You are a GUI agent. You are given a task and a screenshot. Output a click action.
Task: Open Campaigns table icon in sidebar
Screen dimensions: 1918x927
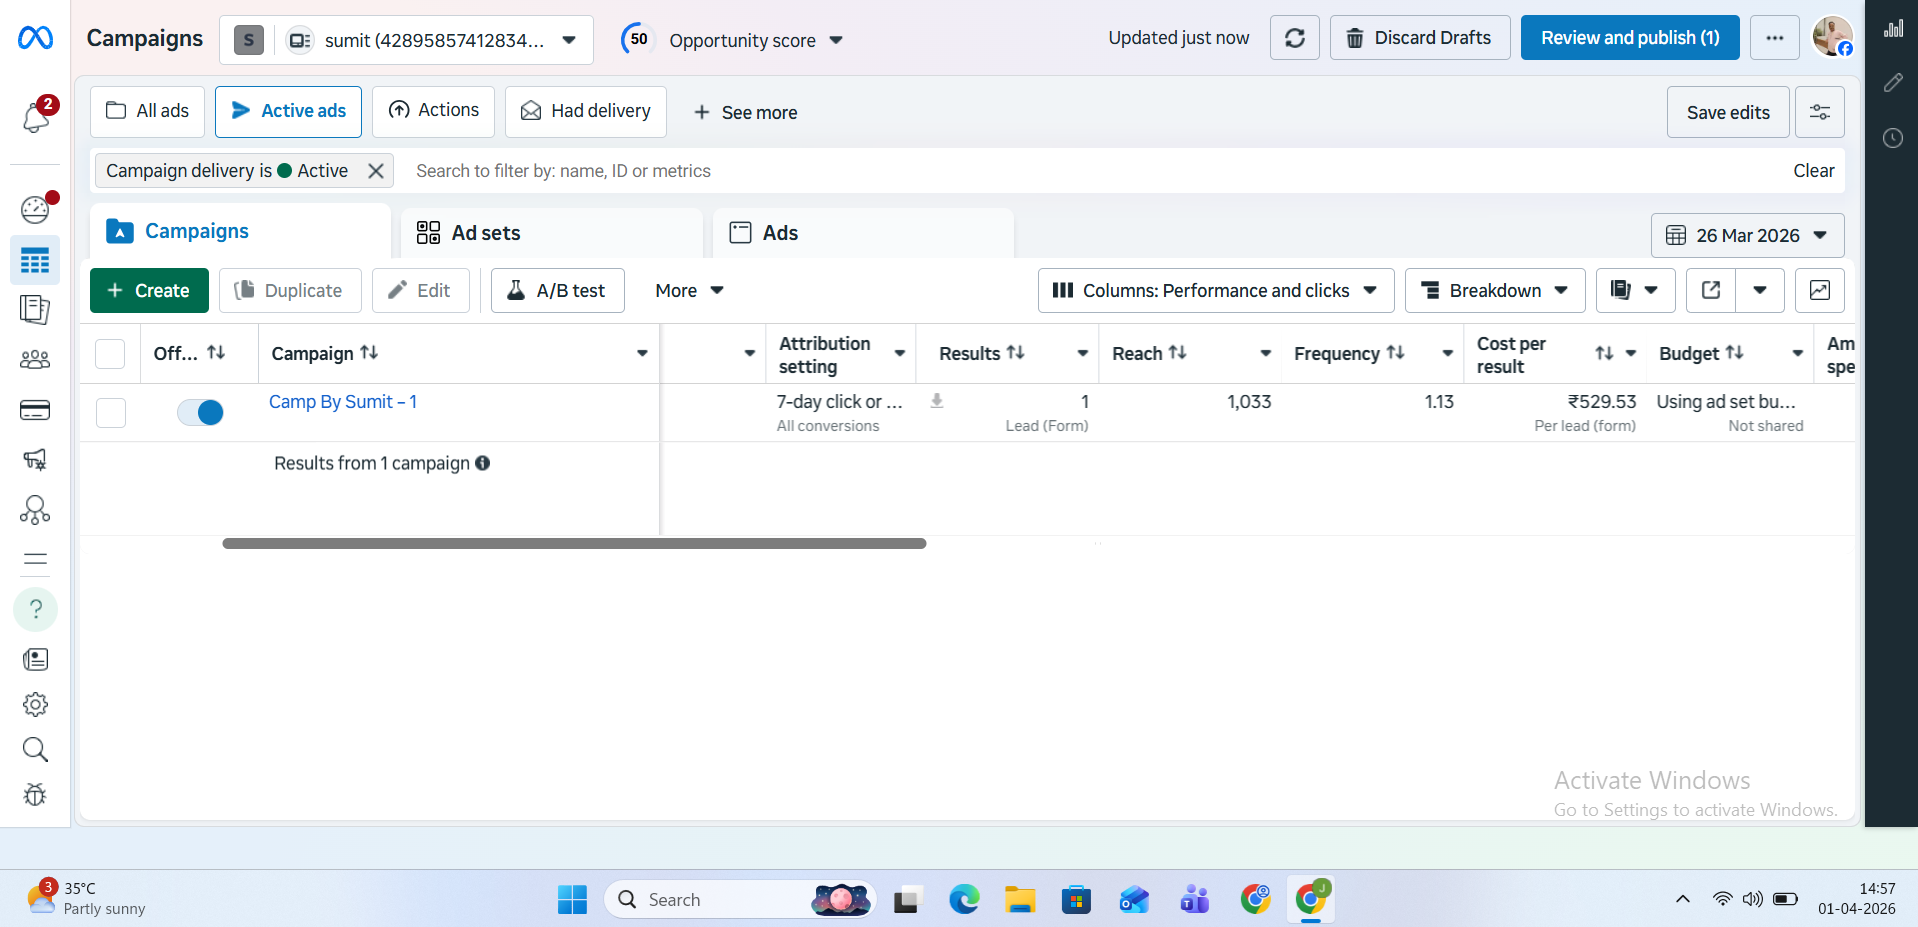[35, 261]
